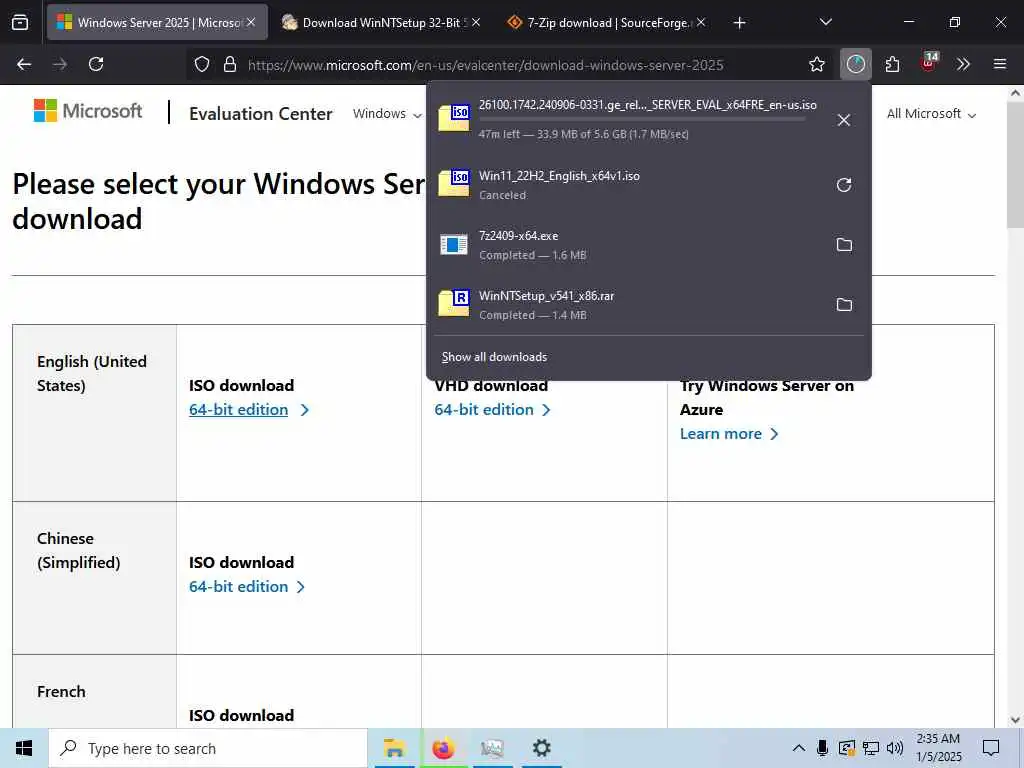1024x768 pixels.
Task: Show site security padlock info
Action: pos(230,64)
